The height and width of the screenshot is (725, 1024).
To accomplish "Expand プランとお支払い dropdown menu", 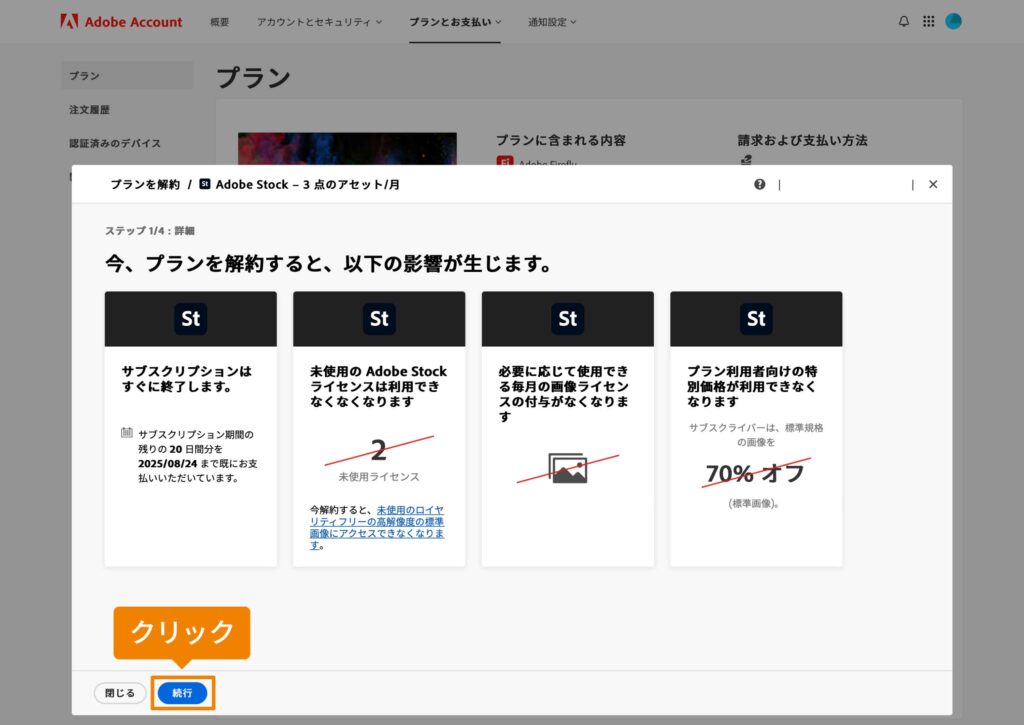I will (x=455, y=22).
